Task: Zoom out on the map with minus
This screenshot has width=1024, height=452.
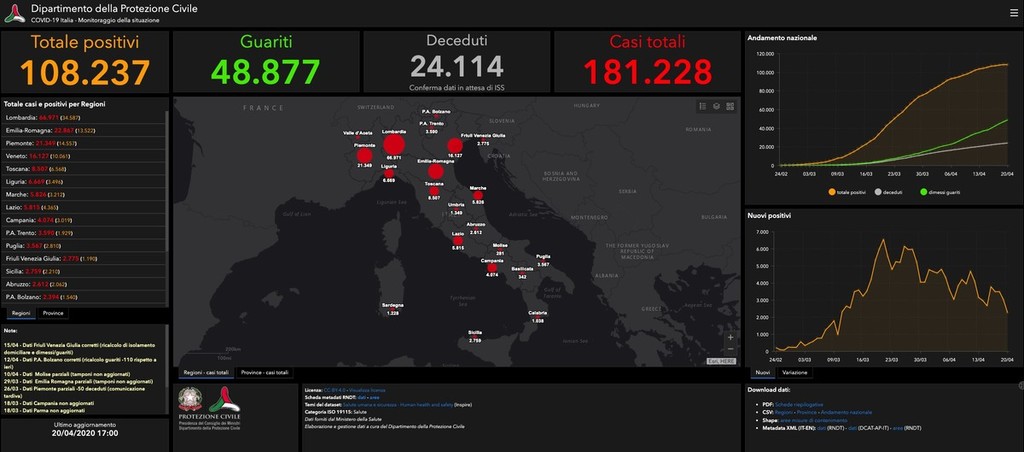Action: pyautogui.click(x=730, y=350)
